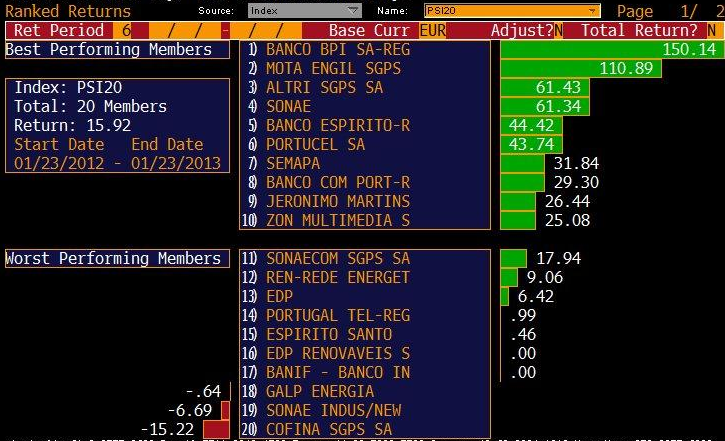Screen dimensions: 725x441
Task: Click the Return: 15.92 text
Action: click(x=73, y=125)
